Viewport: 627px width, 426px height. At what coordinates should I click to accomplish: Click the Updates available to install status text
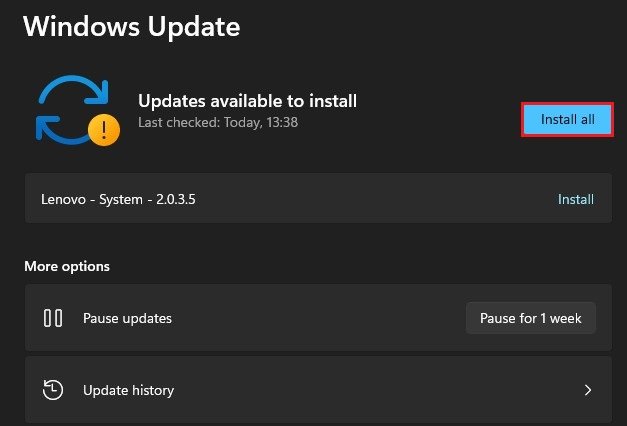click(247, 100)
